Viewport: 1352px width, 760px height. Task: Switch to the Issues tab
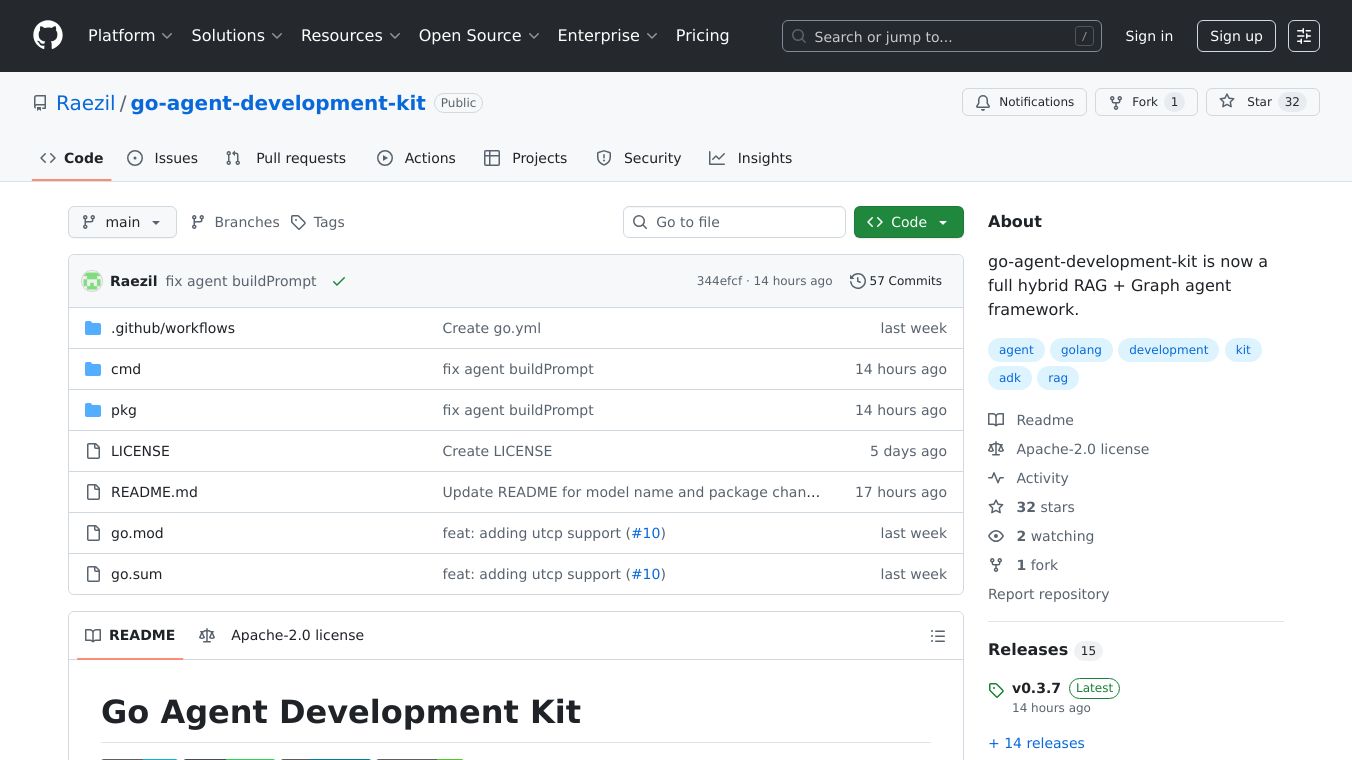tap(163, 158)
